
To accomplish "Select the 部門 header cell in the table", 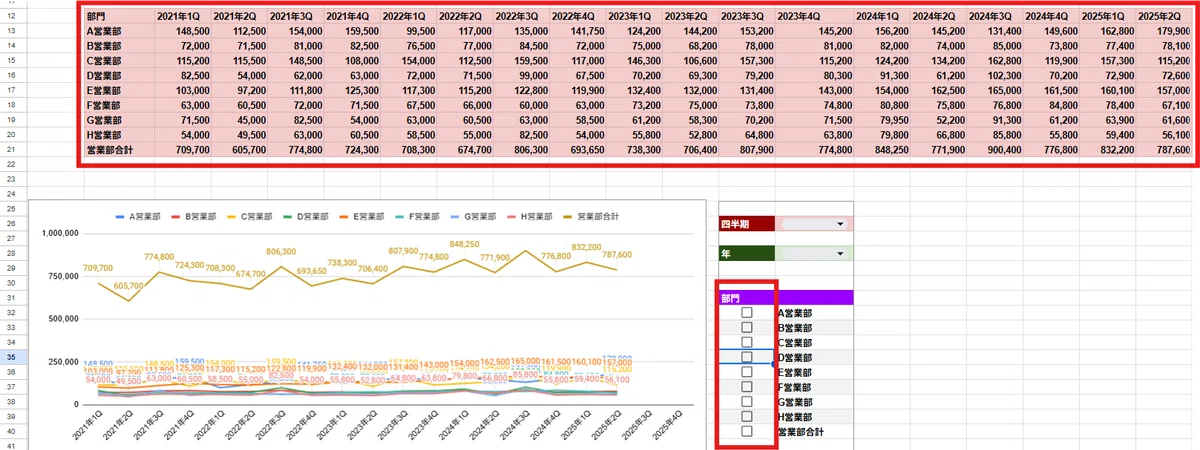I will point(119,17).
